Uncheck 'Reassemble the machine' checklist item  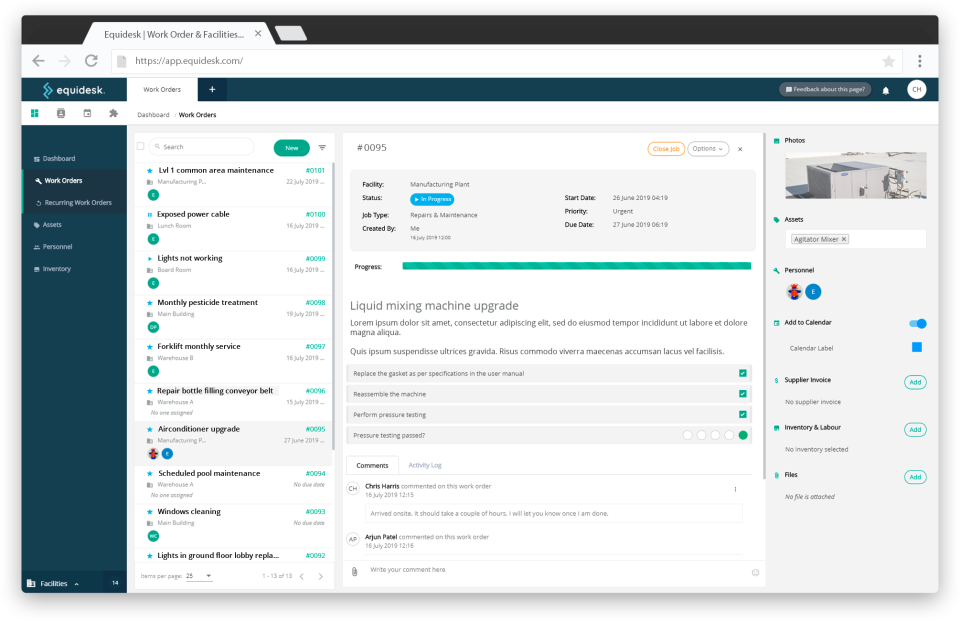click(742, 394)
